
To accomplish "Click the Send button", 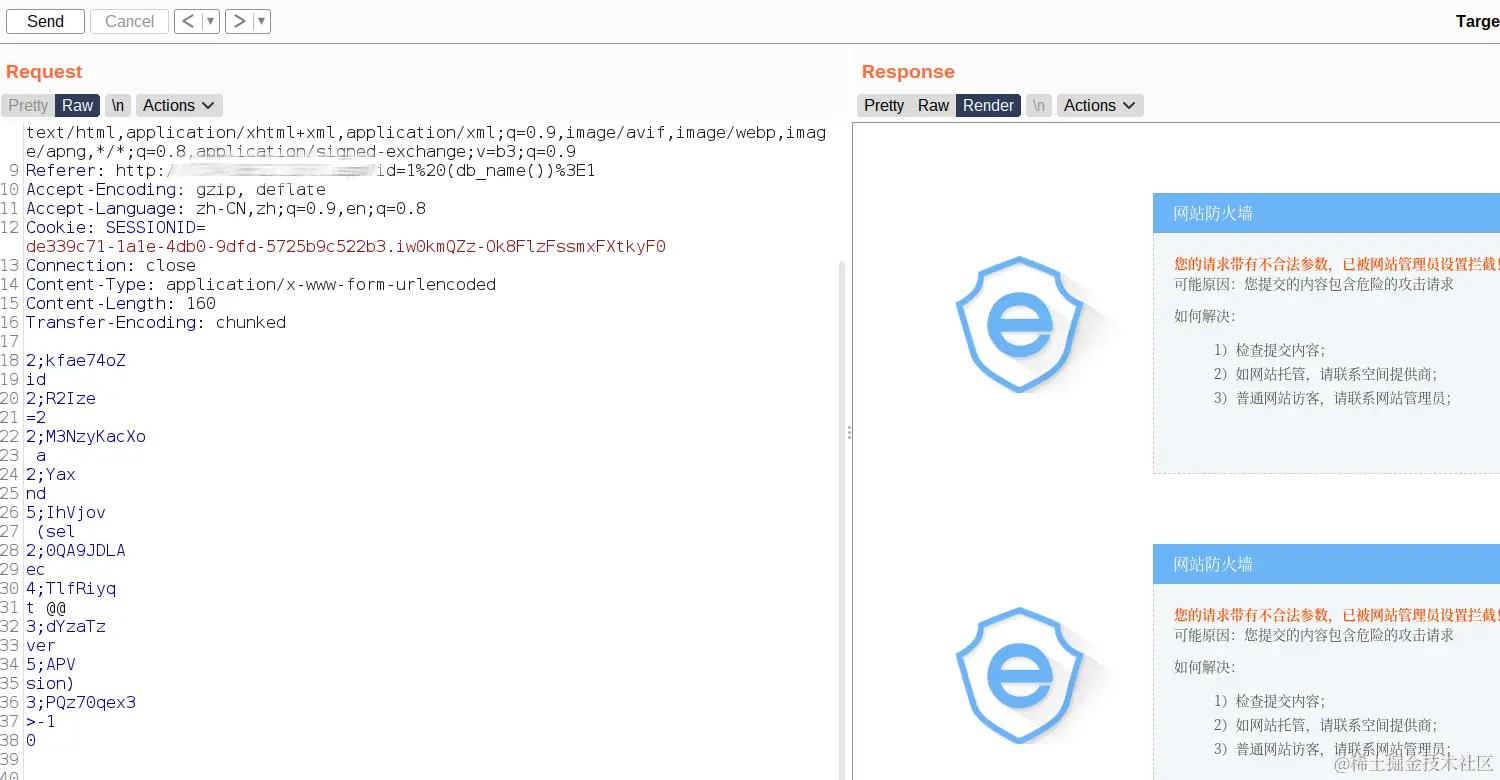I will [x=45, y=21].
